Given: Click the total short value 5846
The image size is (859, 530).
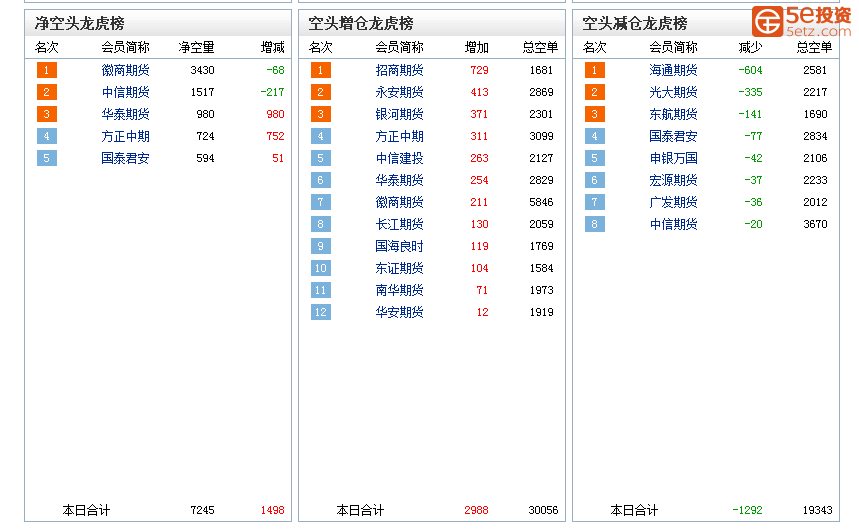Looking at the screenshot, I should tap(541, 202).
